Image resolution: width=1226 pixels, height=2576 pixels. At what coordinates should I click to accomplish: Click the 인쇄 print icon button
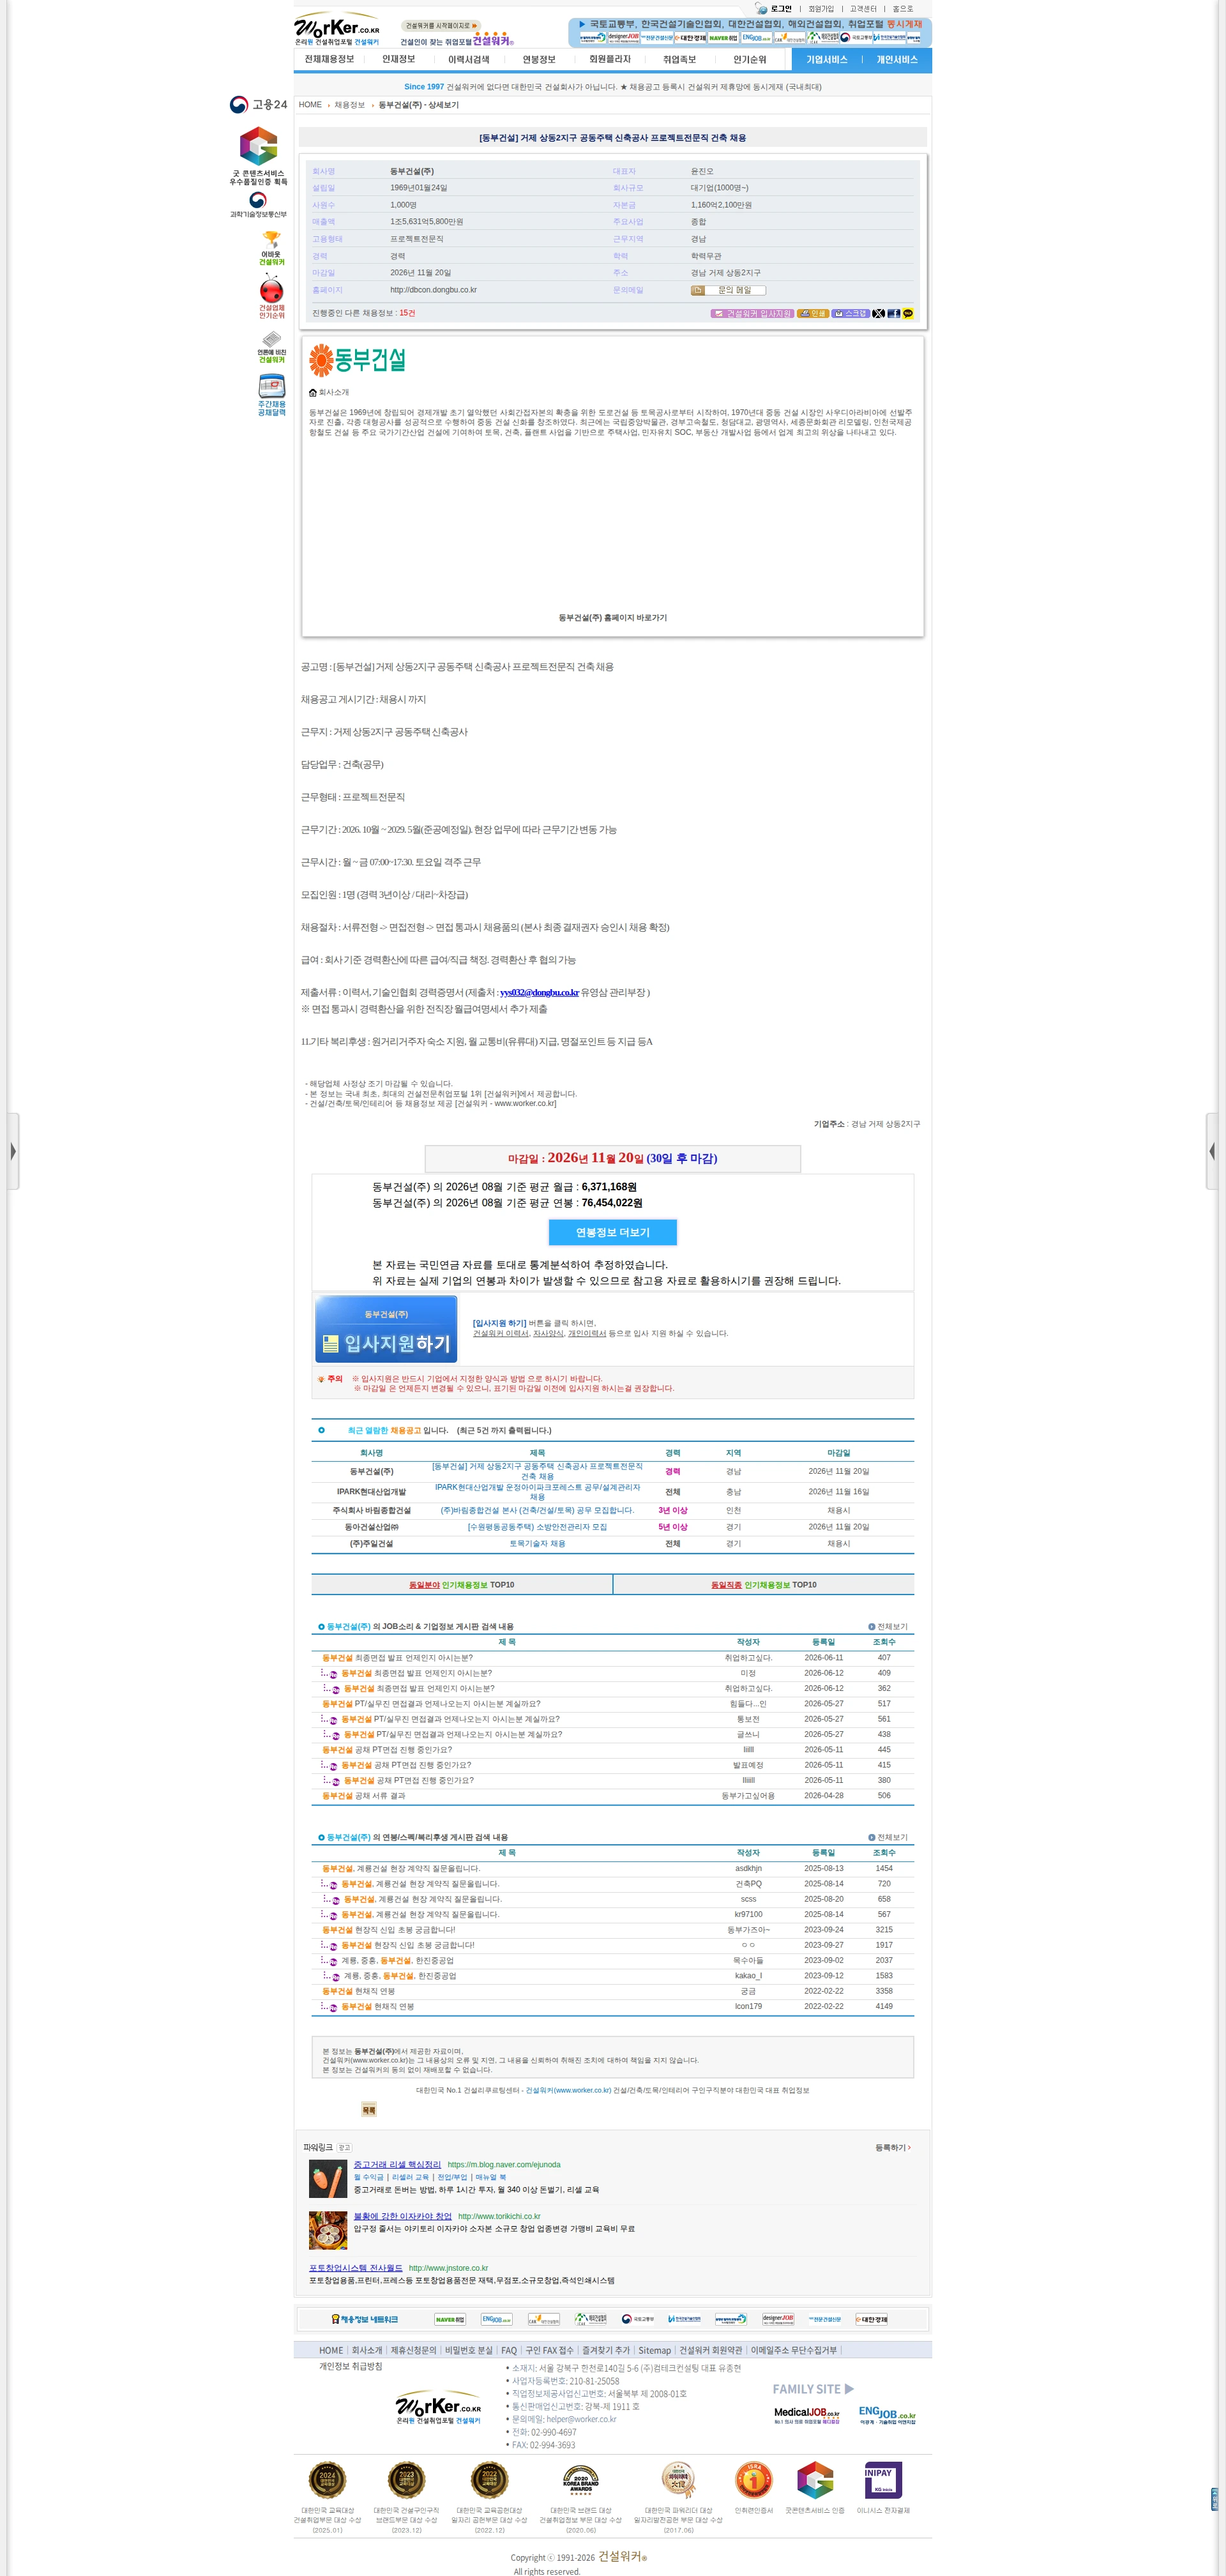tap(813, 314)
